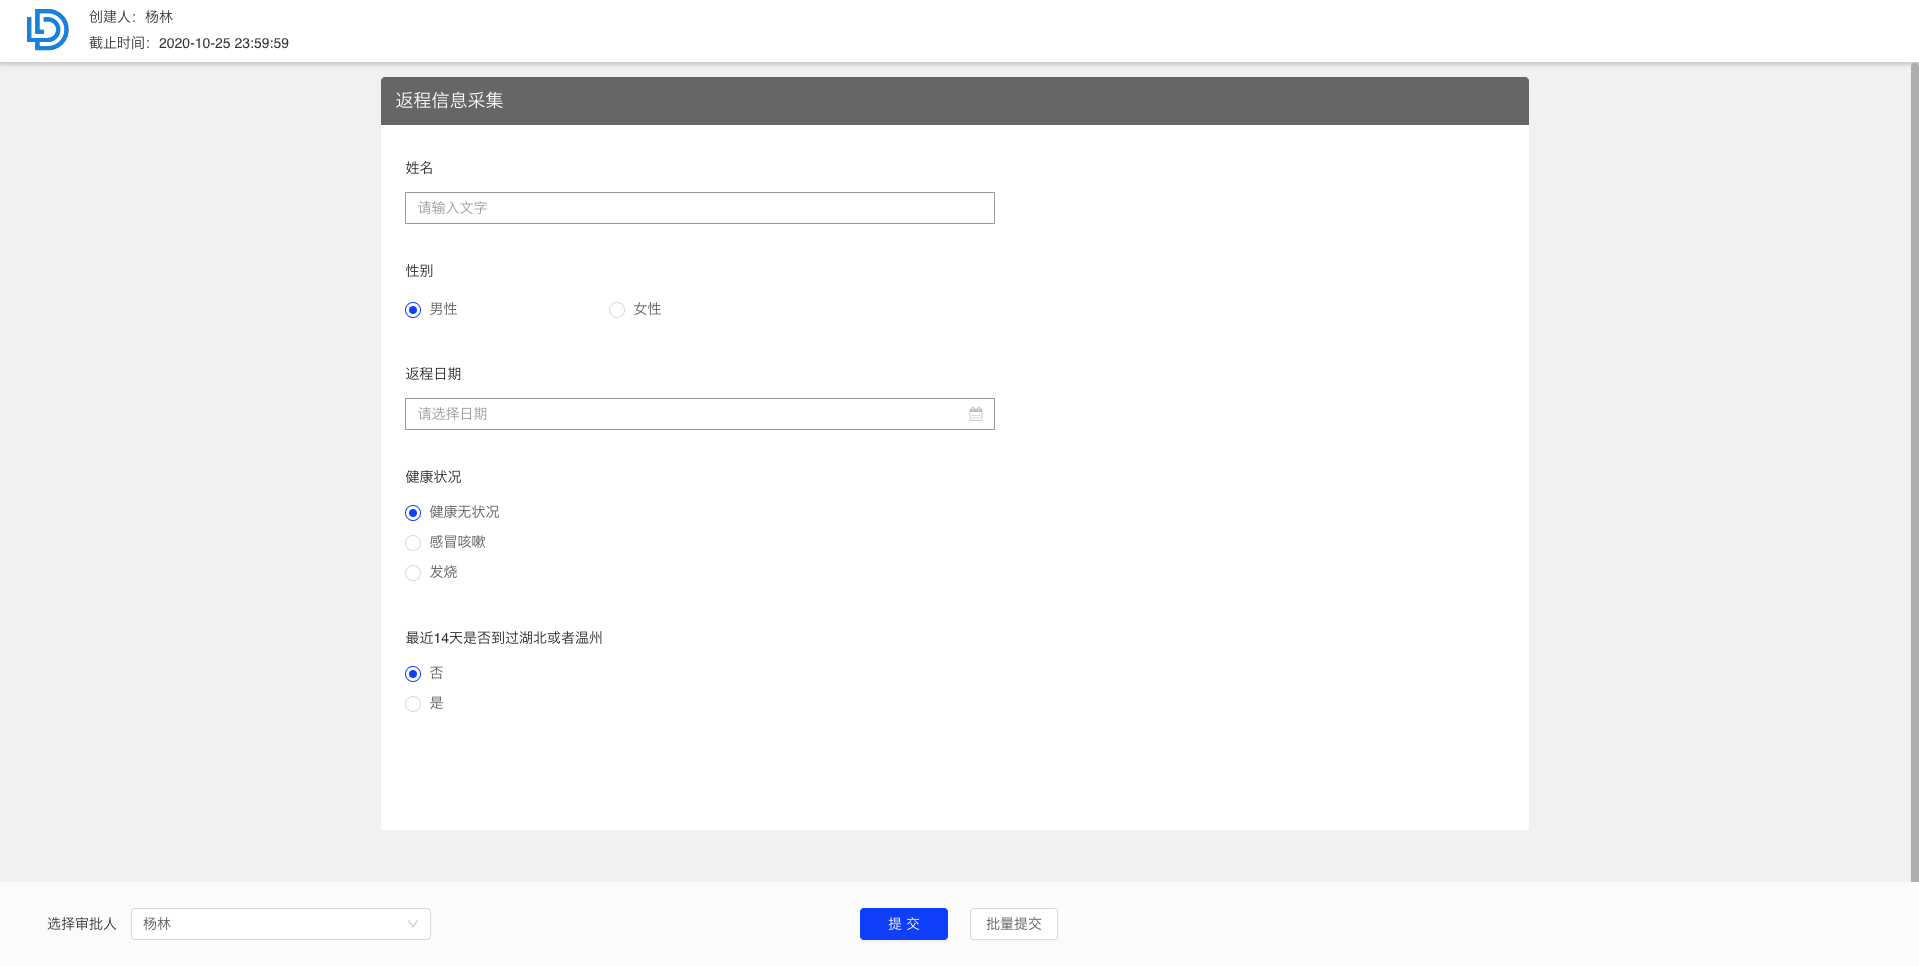1919x966 pixels.
Task: Click the 截止时间 deadline text
Action: click(x=189, y=43)
